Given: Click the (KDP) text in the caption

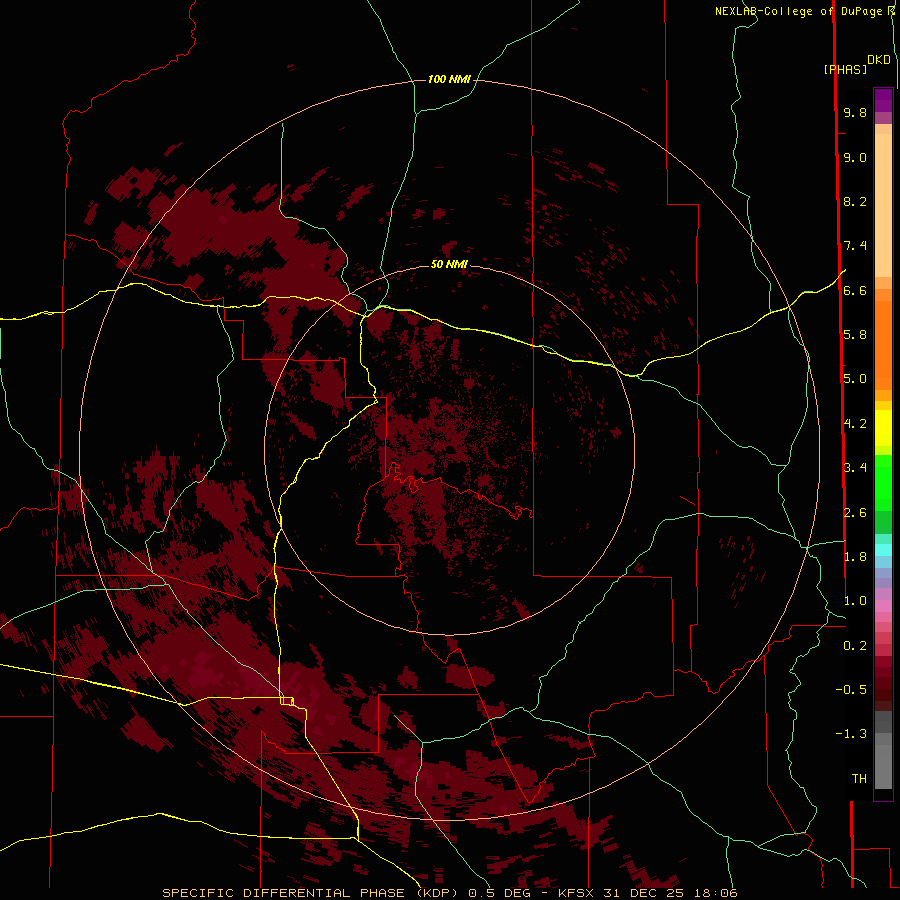Looking at the screenshot, I should (437, 893).
